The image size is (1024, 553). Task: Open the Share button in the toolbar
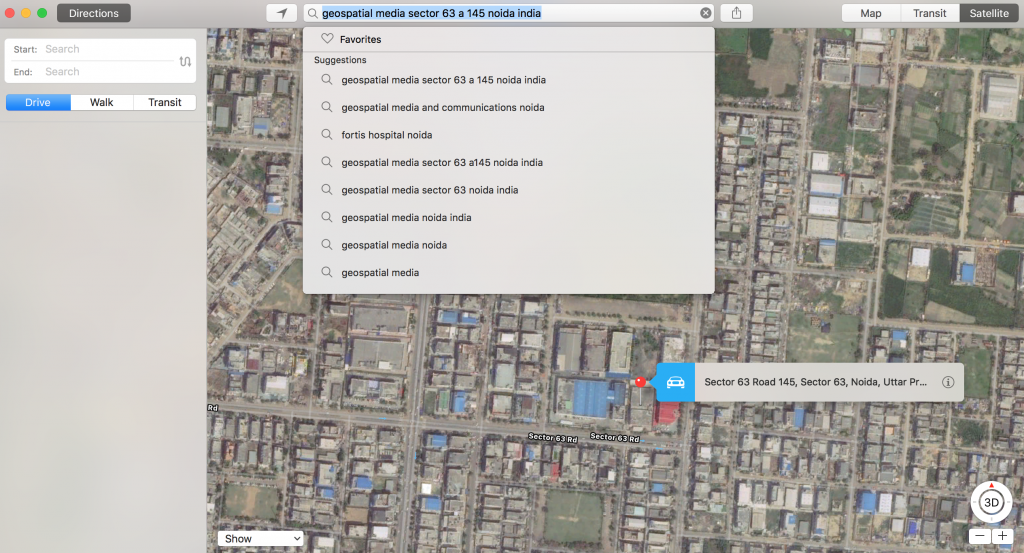coord(737,13)
